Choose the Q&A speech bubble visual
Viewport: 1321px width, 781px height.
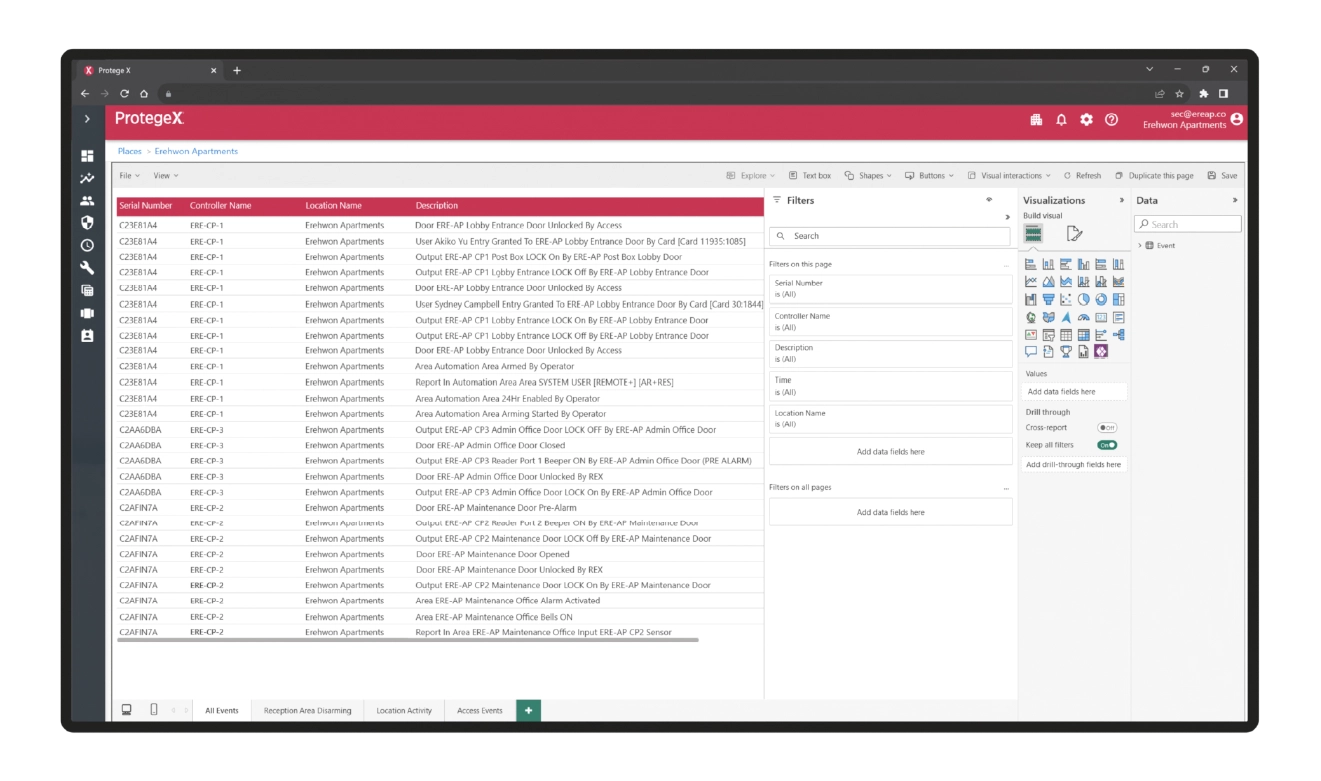click(1031, 352)
